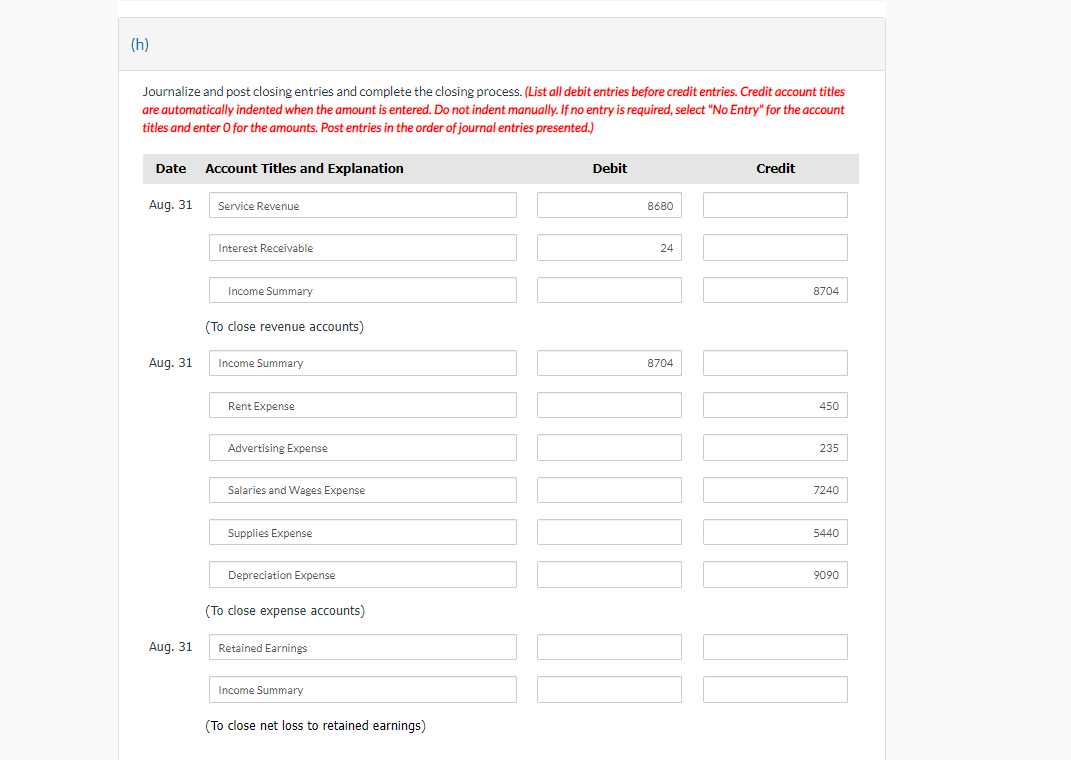Open the Interest Receivable account title dropdown
The image size is (1071, 760).
pyautogui.click(x=362, y=247)
